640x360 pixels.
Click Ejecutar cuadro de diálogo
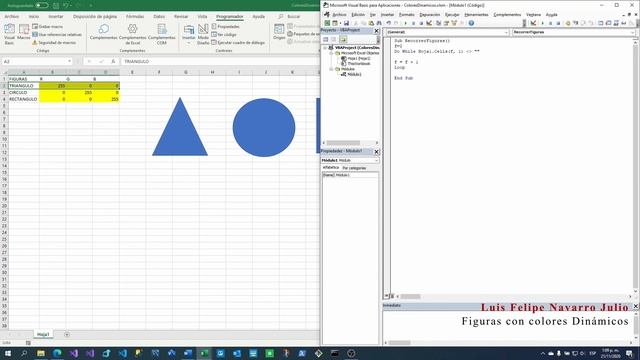click(x=238, y=42)
